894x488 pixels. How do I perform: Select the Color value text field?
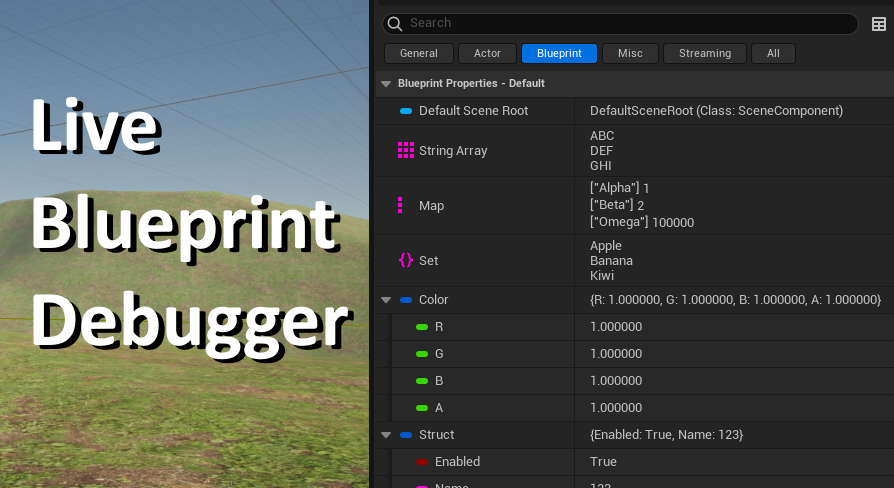click(734, 300)
